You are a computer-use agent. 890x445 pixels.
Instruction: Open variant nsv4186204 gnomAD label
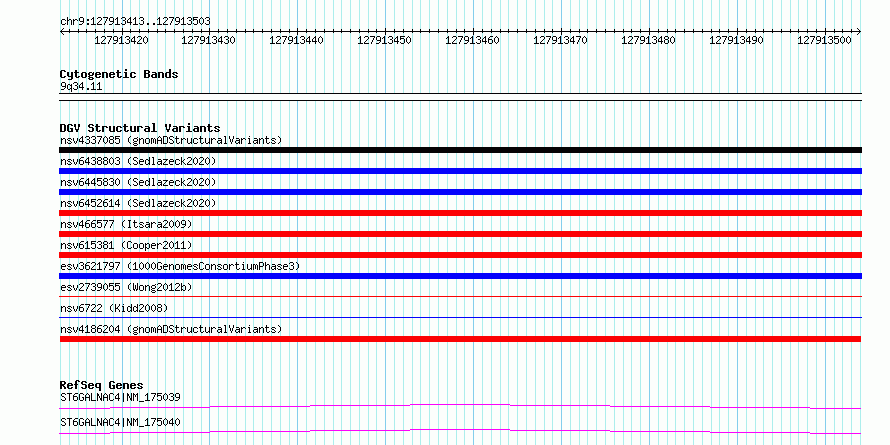[171, 329]
